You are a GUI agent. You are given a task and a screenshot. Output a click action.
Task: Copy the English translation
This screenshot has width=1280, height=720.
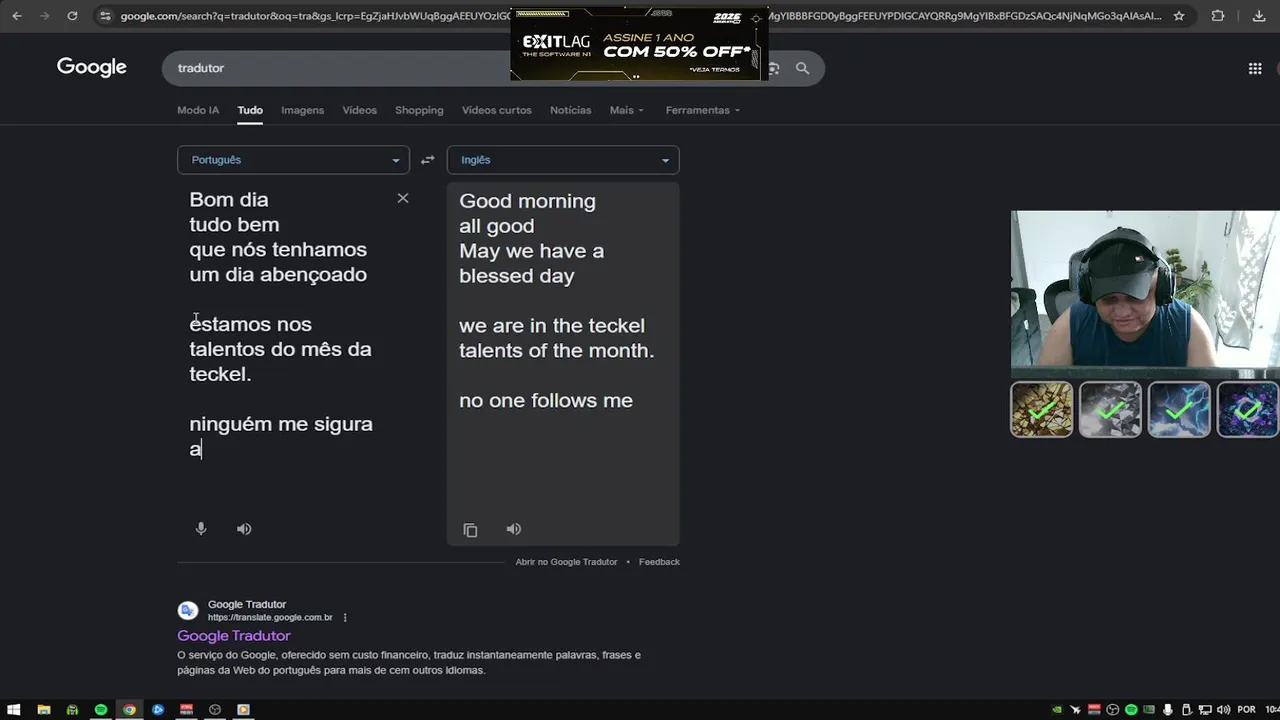point(471,530)
